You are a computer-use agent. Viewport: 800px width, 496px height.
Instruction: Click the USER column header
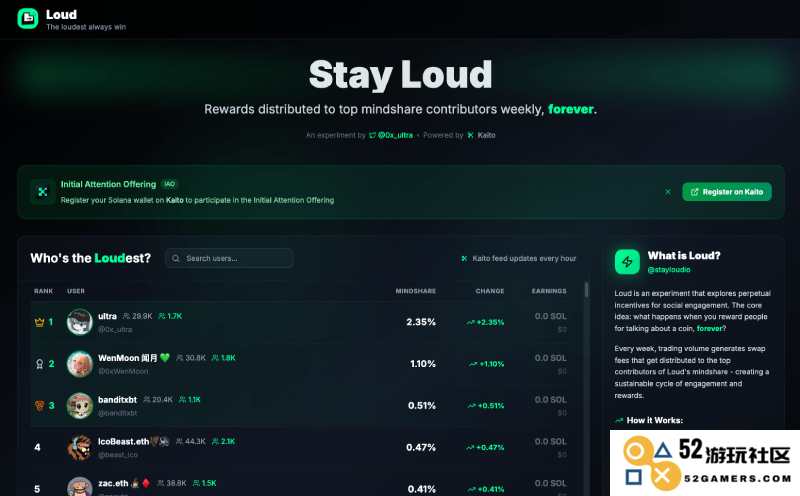click(x=76, y=291)
